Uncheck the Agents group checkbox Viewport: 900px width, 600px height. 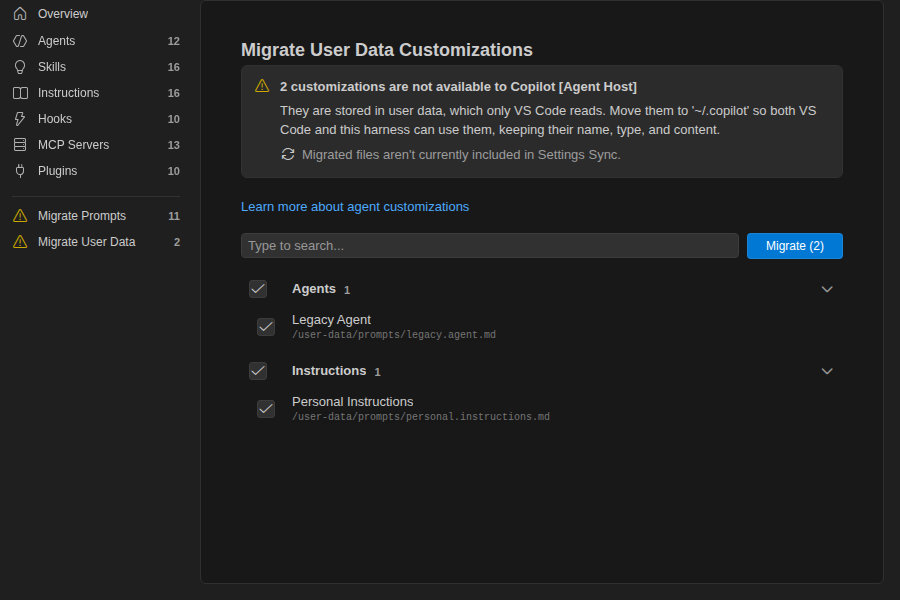point(258,289)
